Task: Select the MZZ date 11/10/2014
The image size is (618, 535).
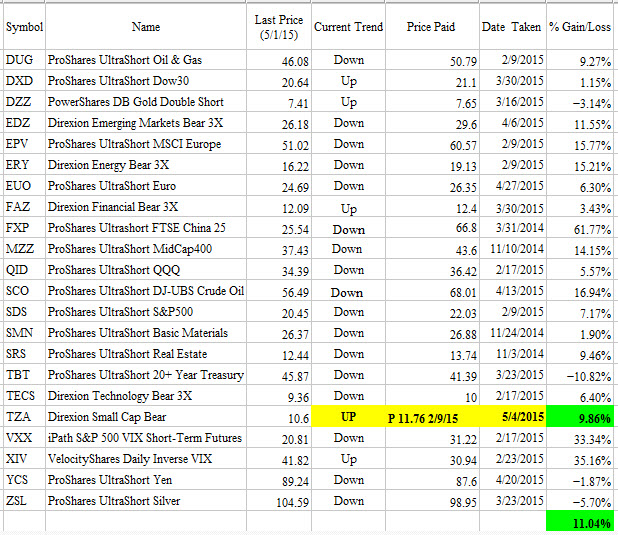Action: (512, 249)
